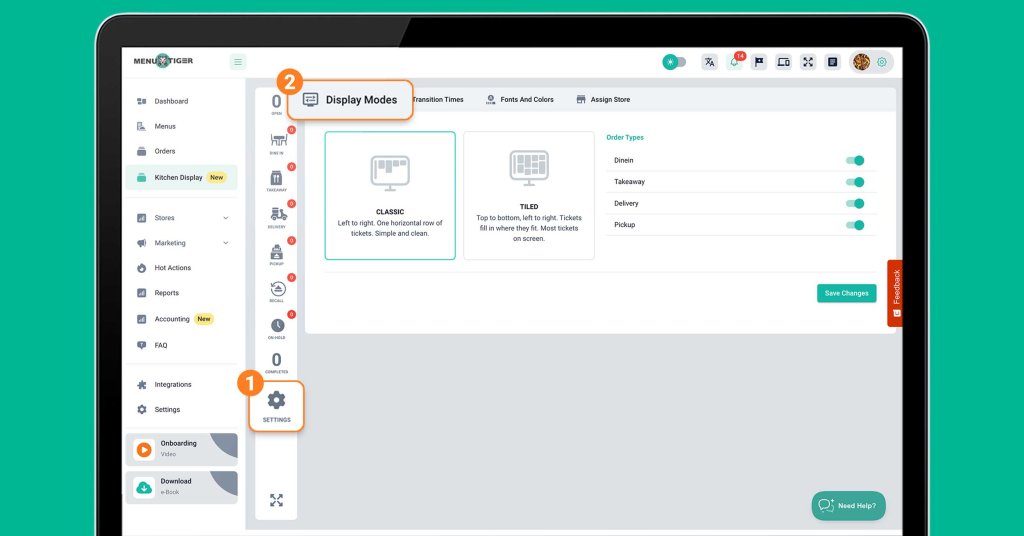1024x536 pixels.
Task: Click the Save Changes button
Action: coord(846,293)
